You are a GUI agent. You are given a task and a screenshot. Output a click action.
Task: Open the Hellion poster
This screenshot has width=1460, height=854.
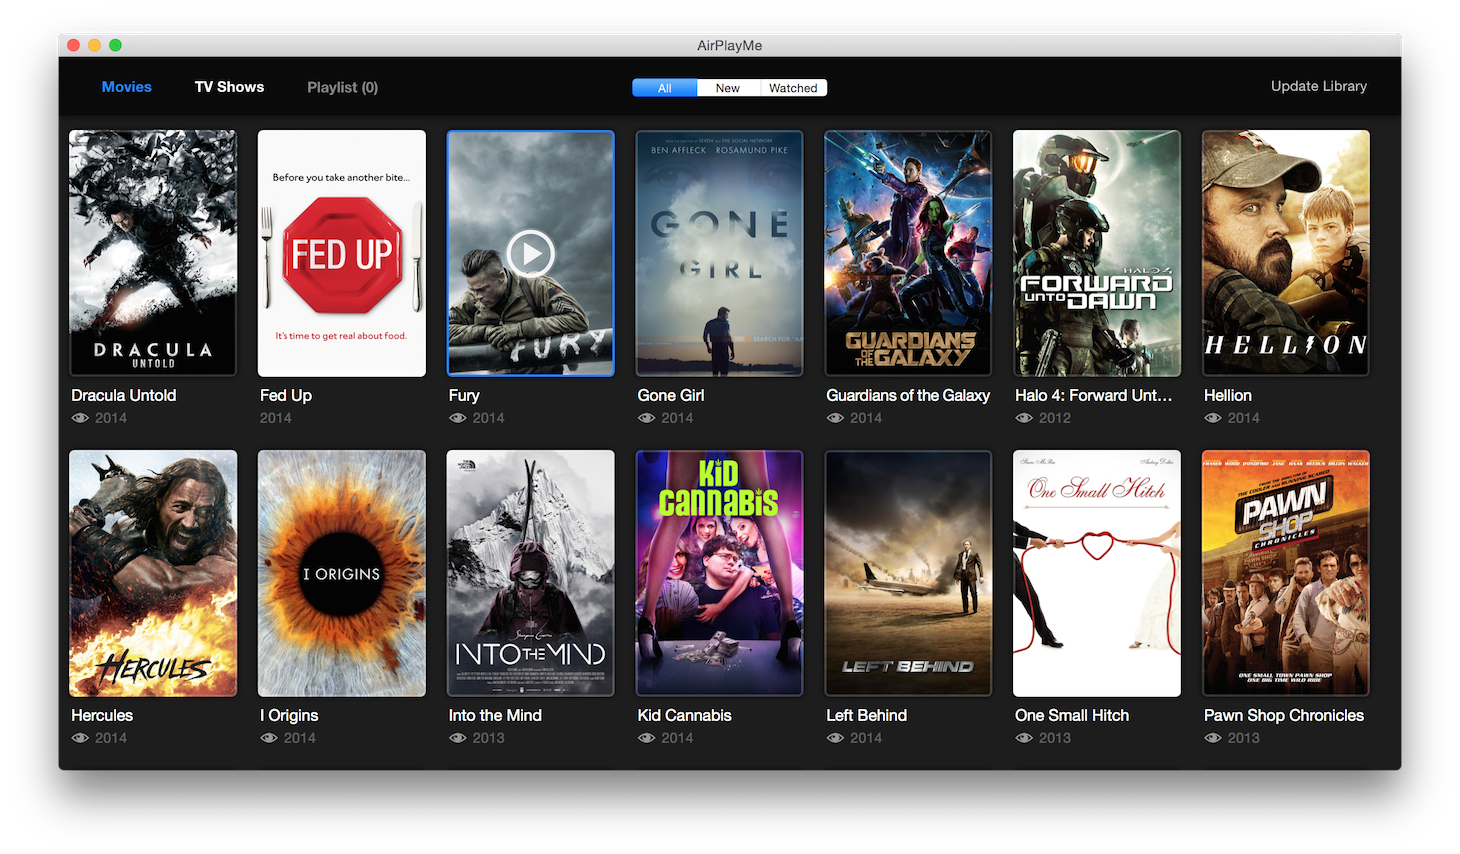click(x=1286, y=253)
